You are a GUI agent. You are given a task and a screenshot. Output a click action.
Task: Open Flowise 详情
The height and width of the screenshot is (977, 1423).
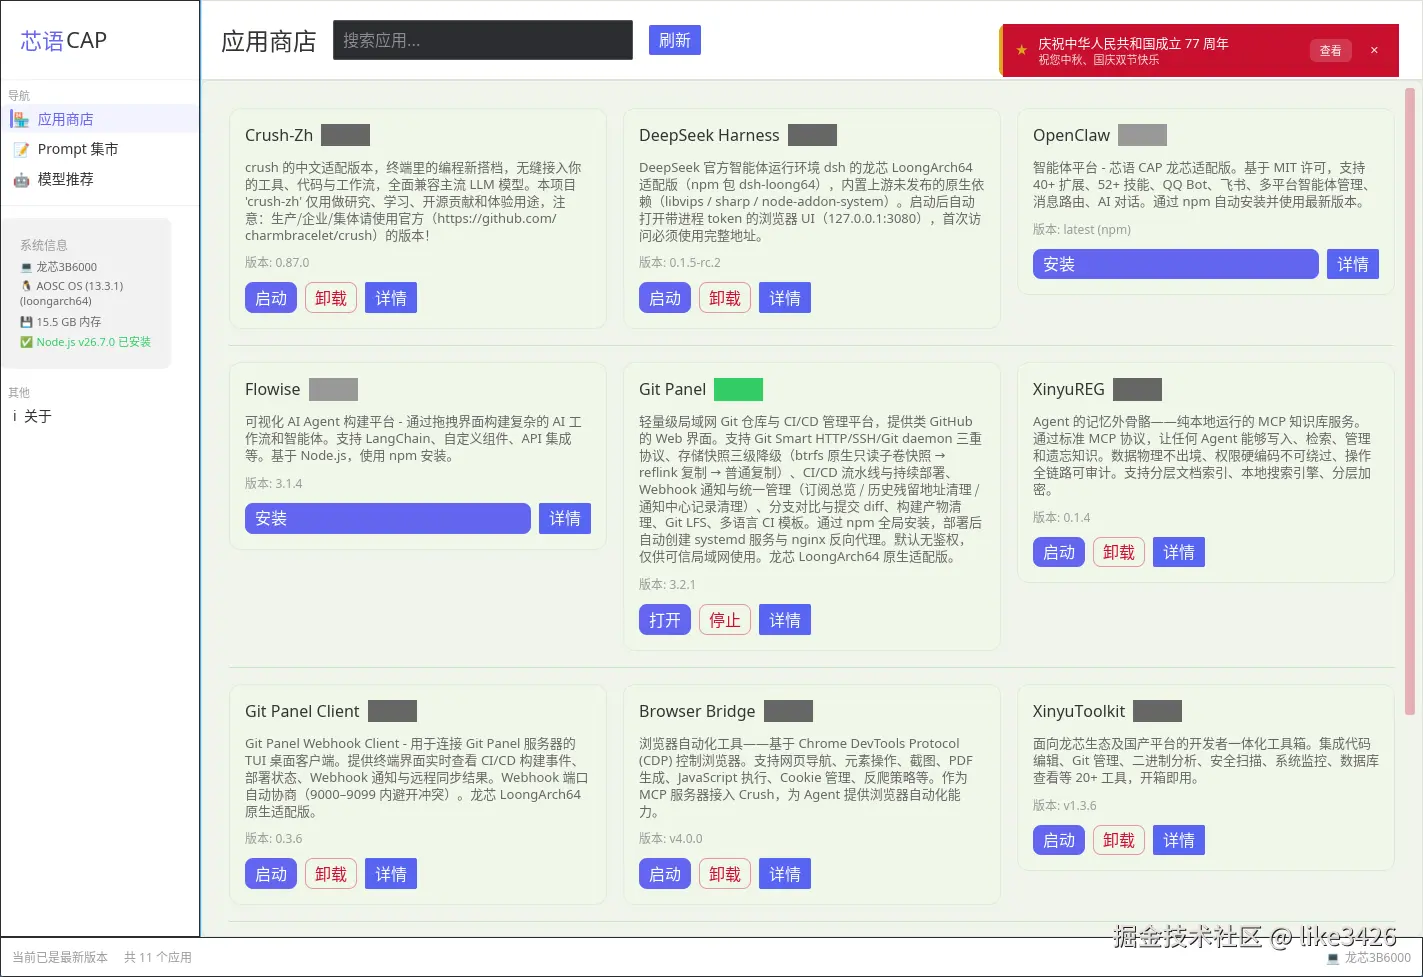click(565, 518)
